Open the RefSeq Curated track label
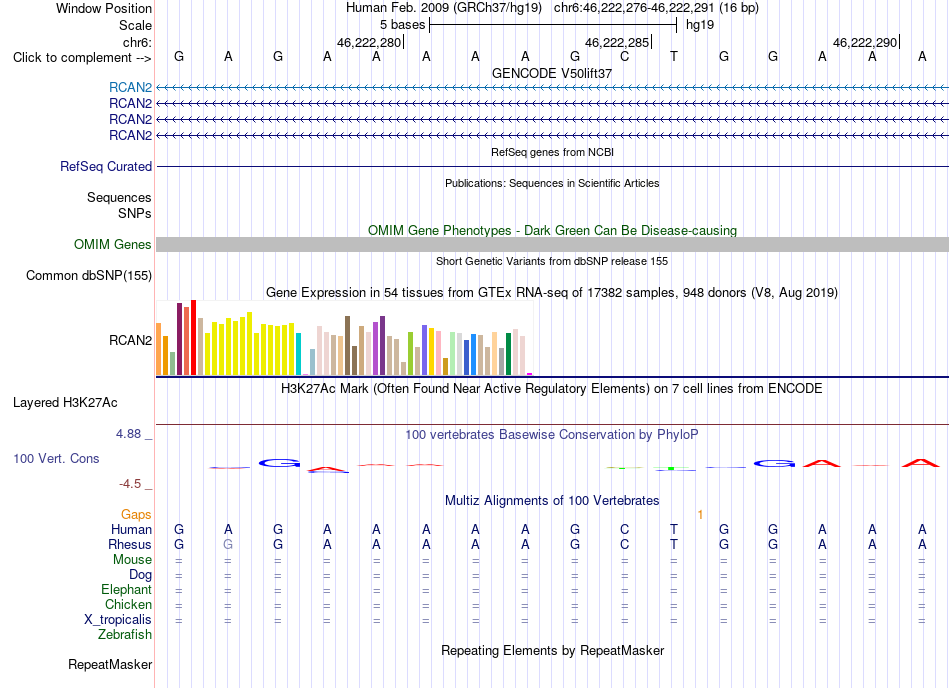Viewport: 950px width, 688px height. pos(106,166)
